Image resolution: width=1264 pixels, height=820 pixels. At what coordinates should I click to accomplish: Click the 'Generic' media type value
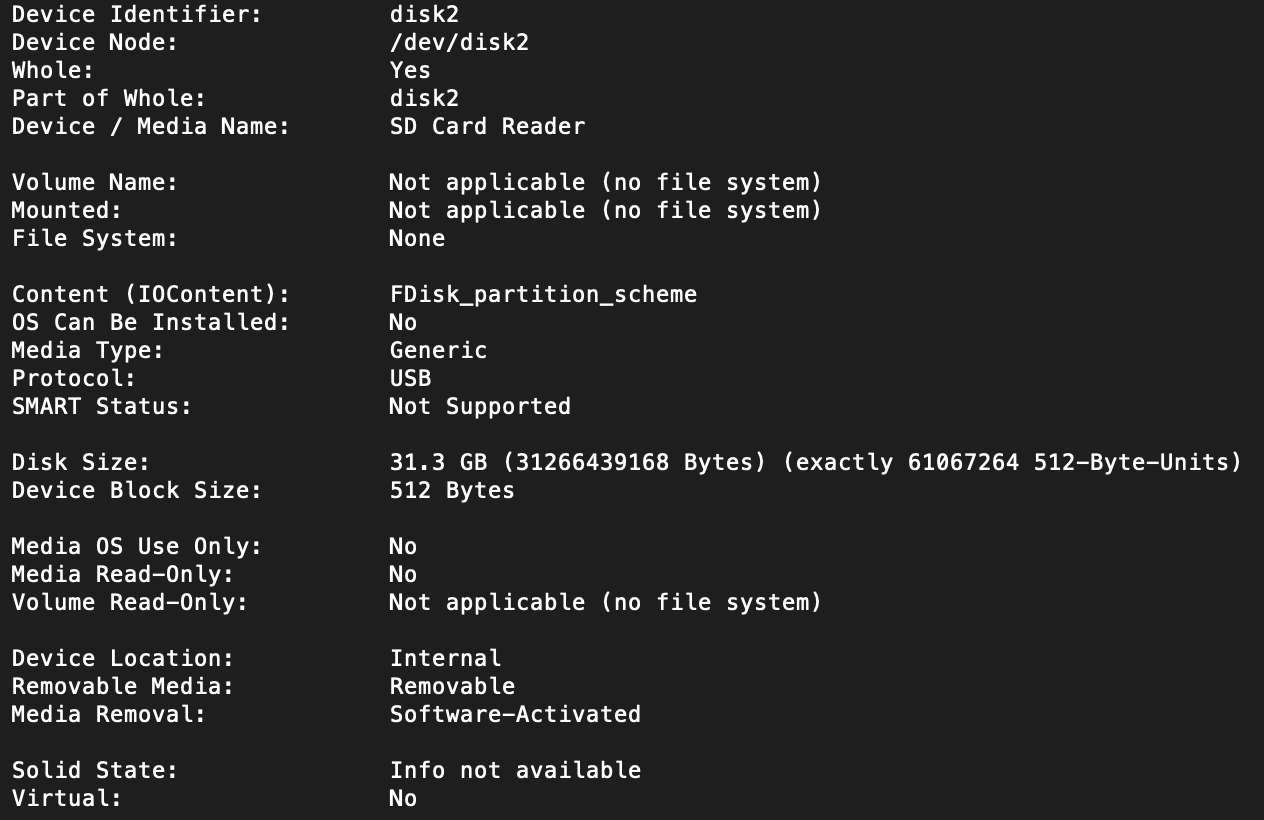[x=438, y=351]
